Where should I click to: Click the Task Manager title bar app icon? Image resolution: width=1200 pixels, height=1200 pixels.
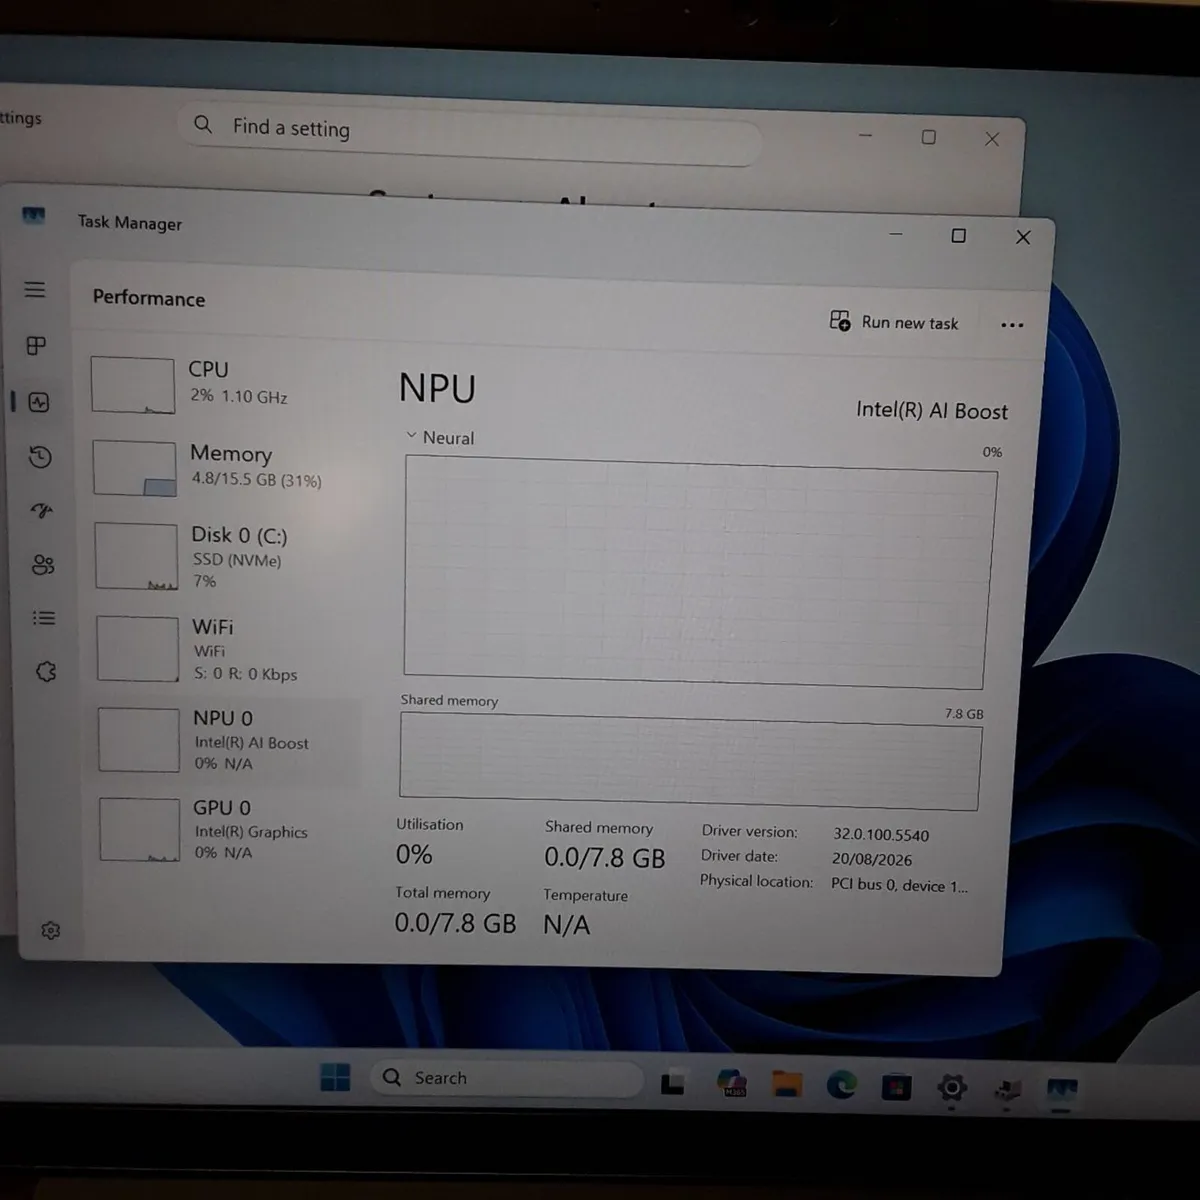click(34, 216)
